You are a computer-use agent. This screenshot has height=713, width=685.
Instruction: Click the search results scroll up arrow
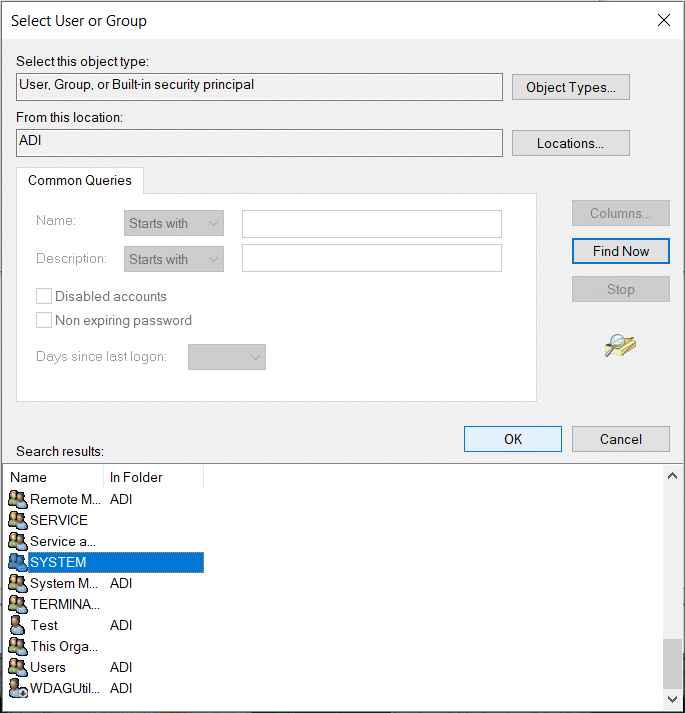pos(672,477)
